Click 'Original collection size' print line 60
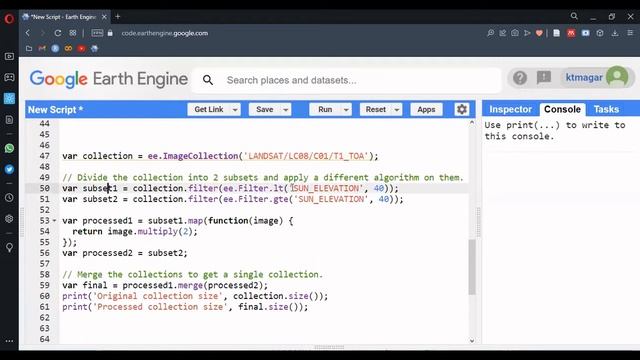The image size is (640, 360). [x=195, y=296]
